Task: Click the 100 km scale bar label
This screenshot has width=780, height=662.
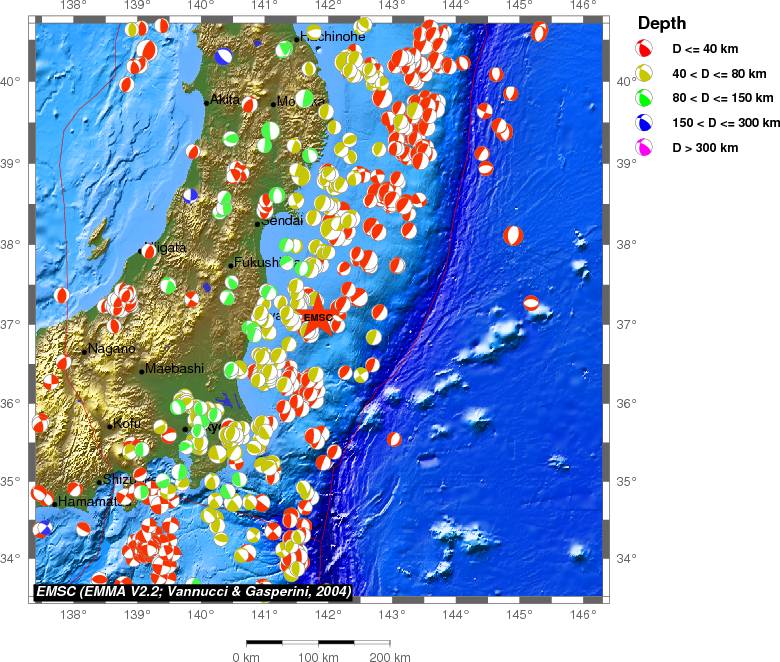Action: point(318,657)
